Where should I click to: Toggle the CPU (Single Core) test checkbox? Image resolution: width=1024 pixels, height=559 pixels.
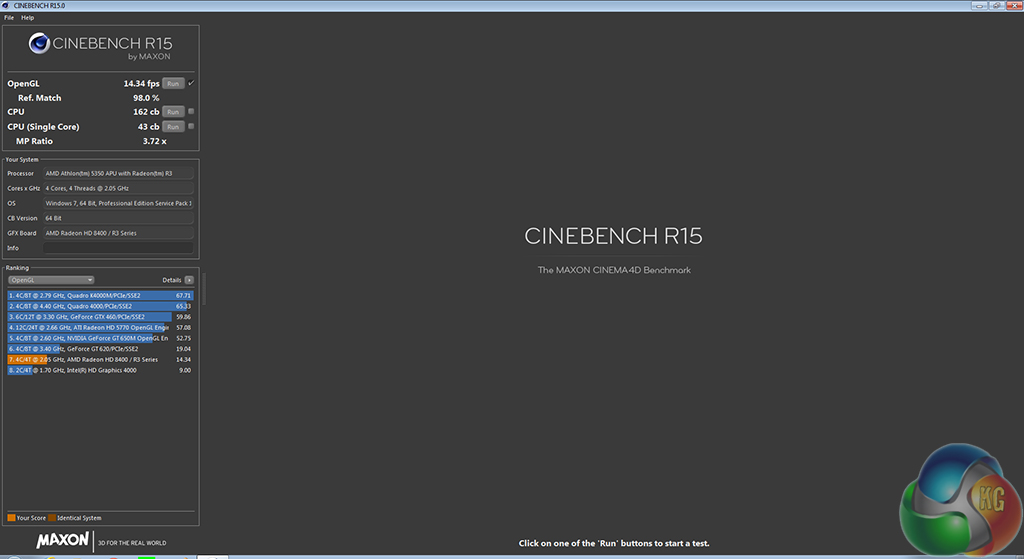tap(191, 127)
